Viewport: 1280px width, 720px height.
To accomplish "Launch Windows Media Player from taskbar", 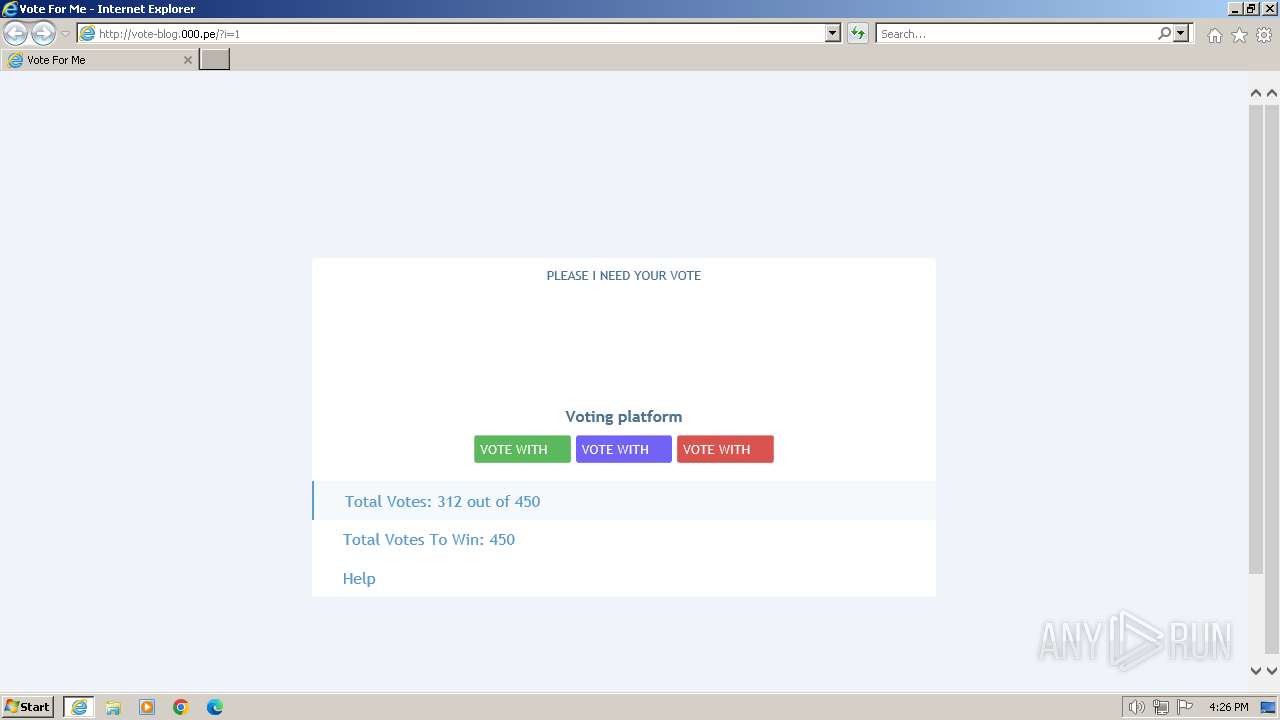I will pyautogui.click(x=147, y=707).
